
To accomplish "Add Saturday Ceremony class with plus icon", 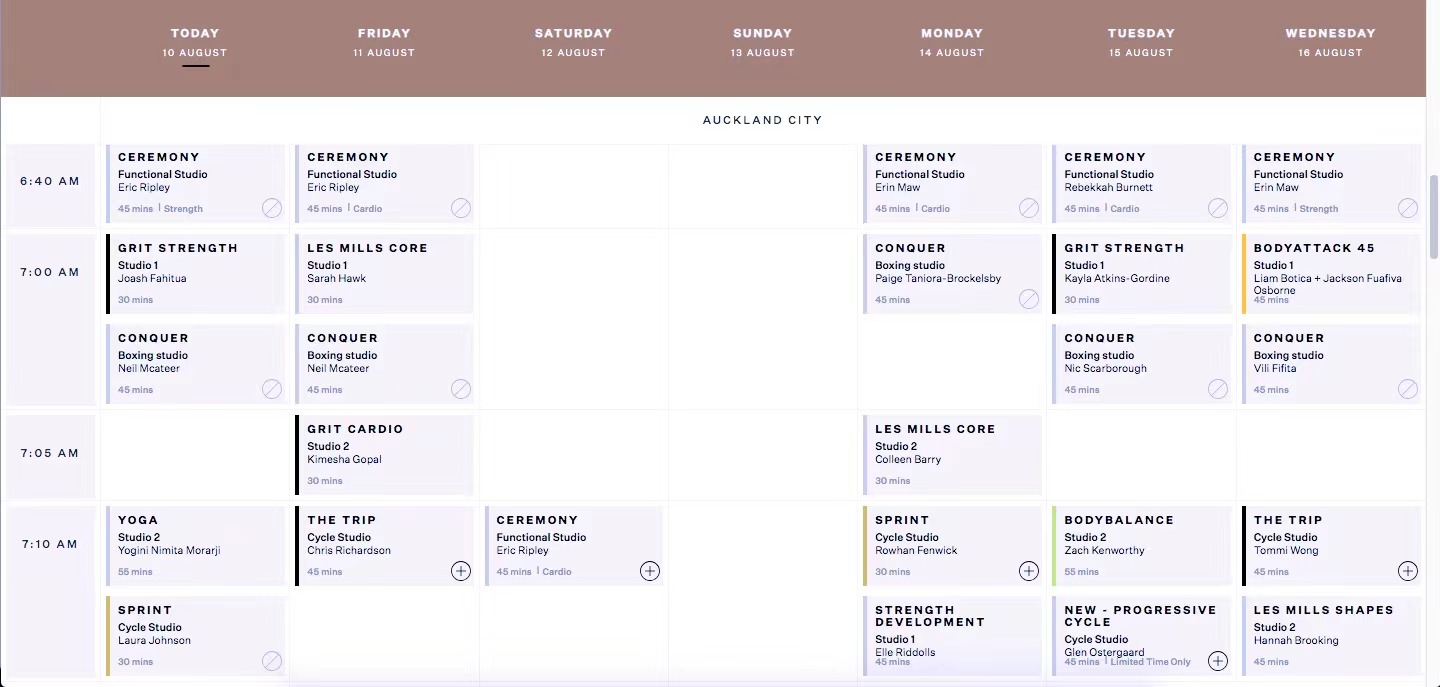I will point(650,571).
